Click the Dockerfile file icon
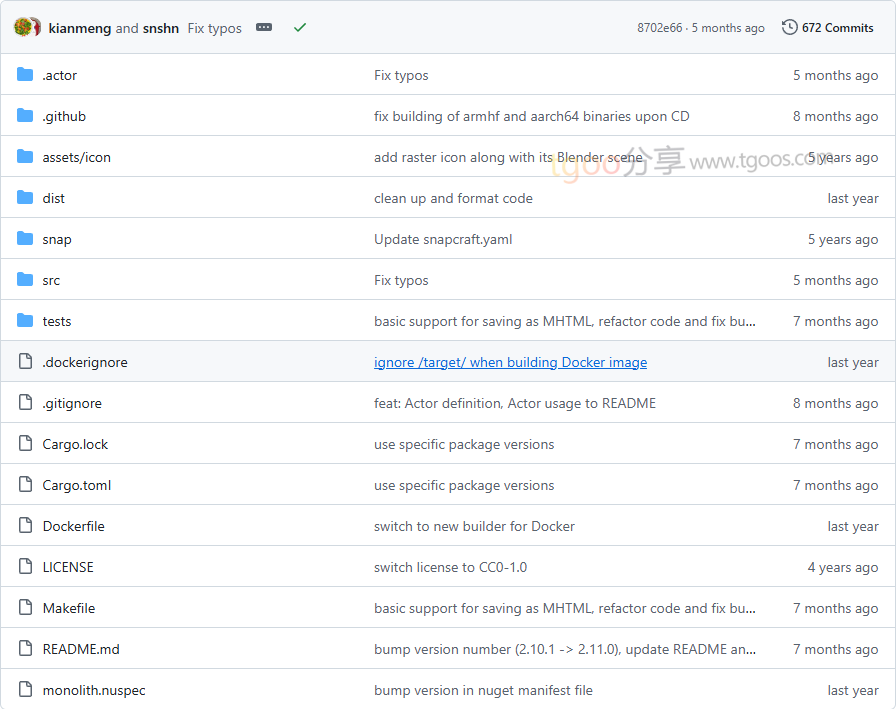Image resolution: width=896 pixels, height=710 pixels. point(25,526)
